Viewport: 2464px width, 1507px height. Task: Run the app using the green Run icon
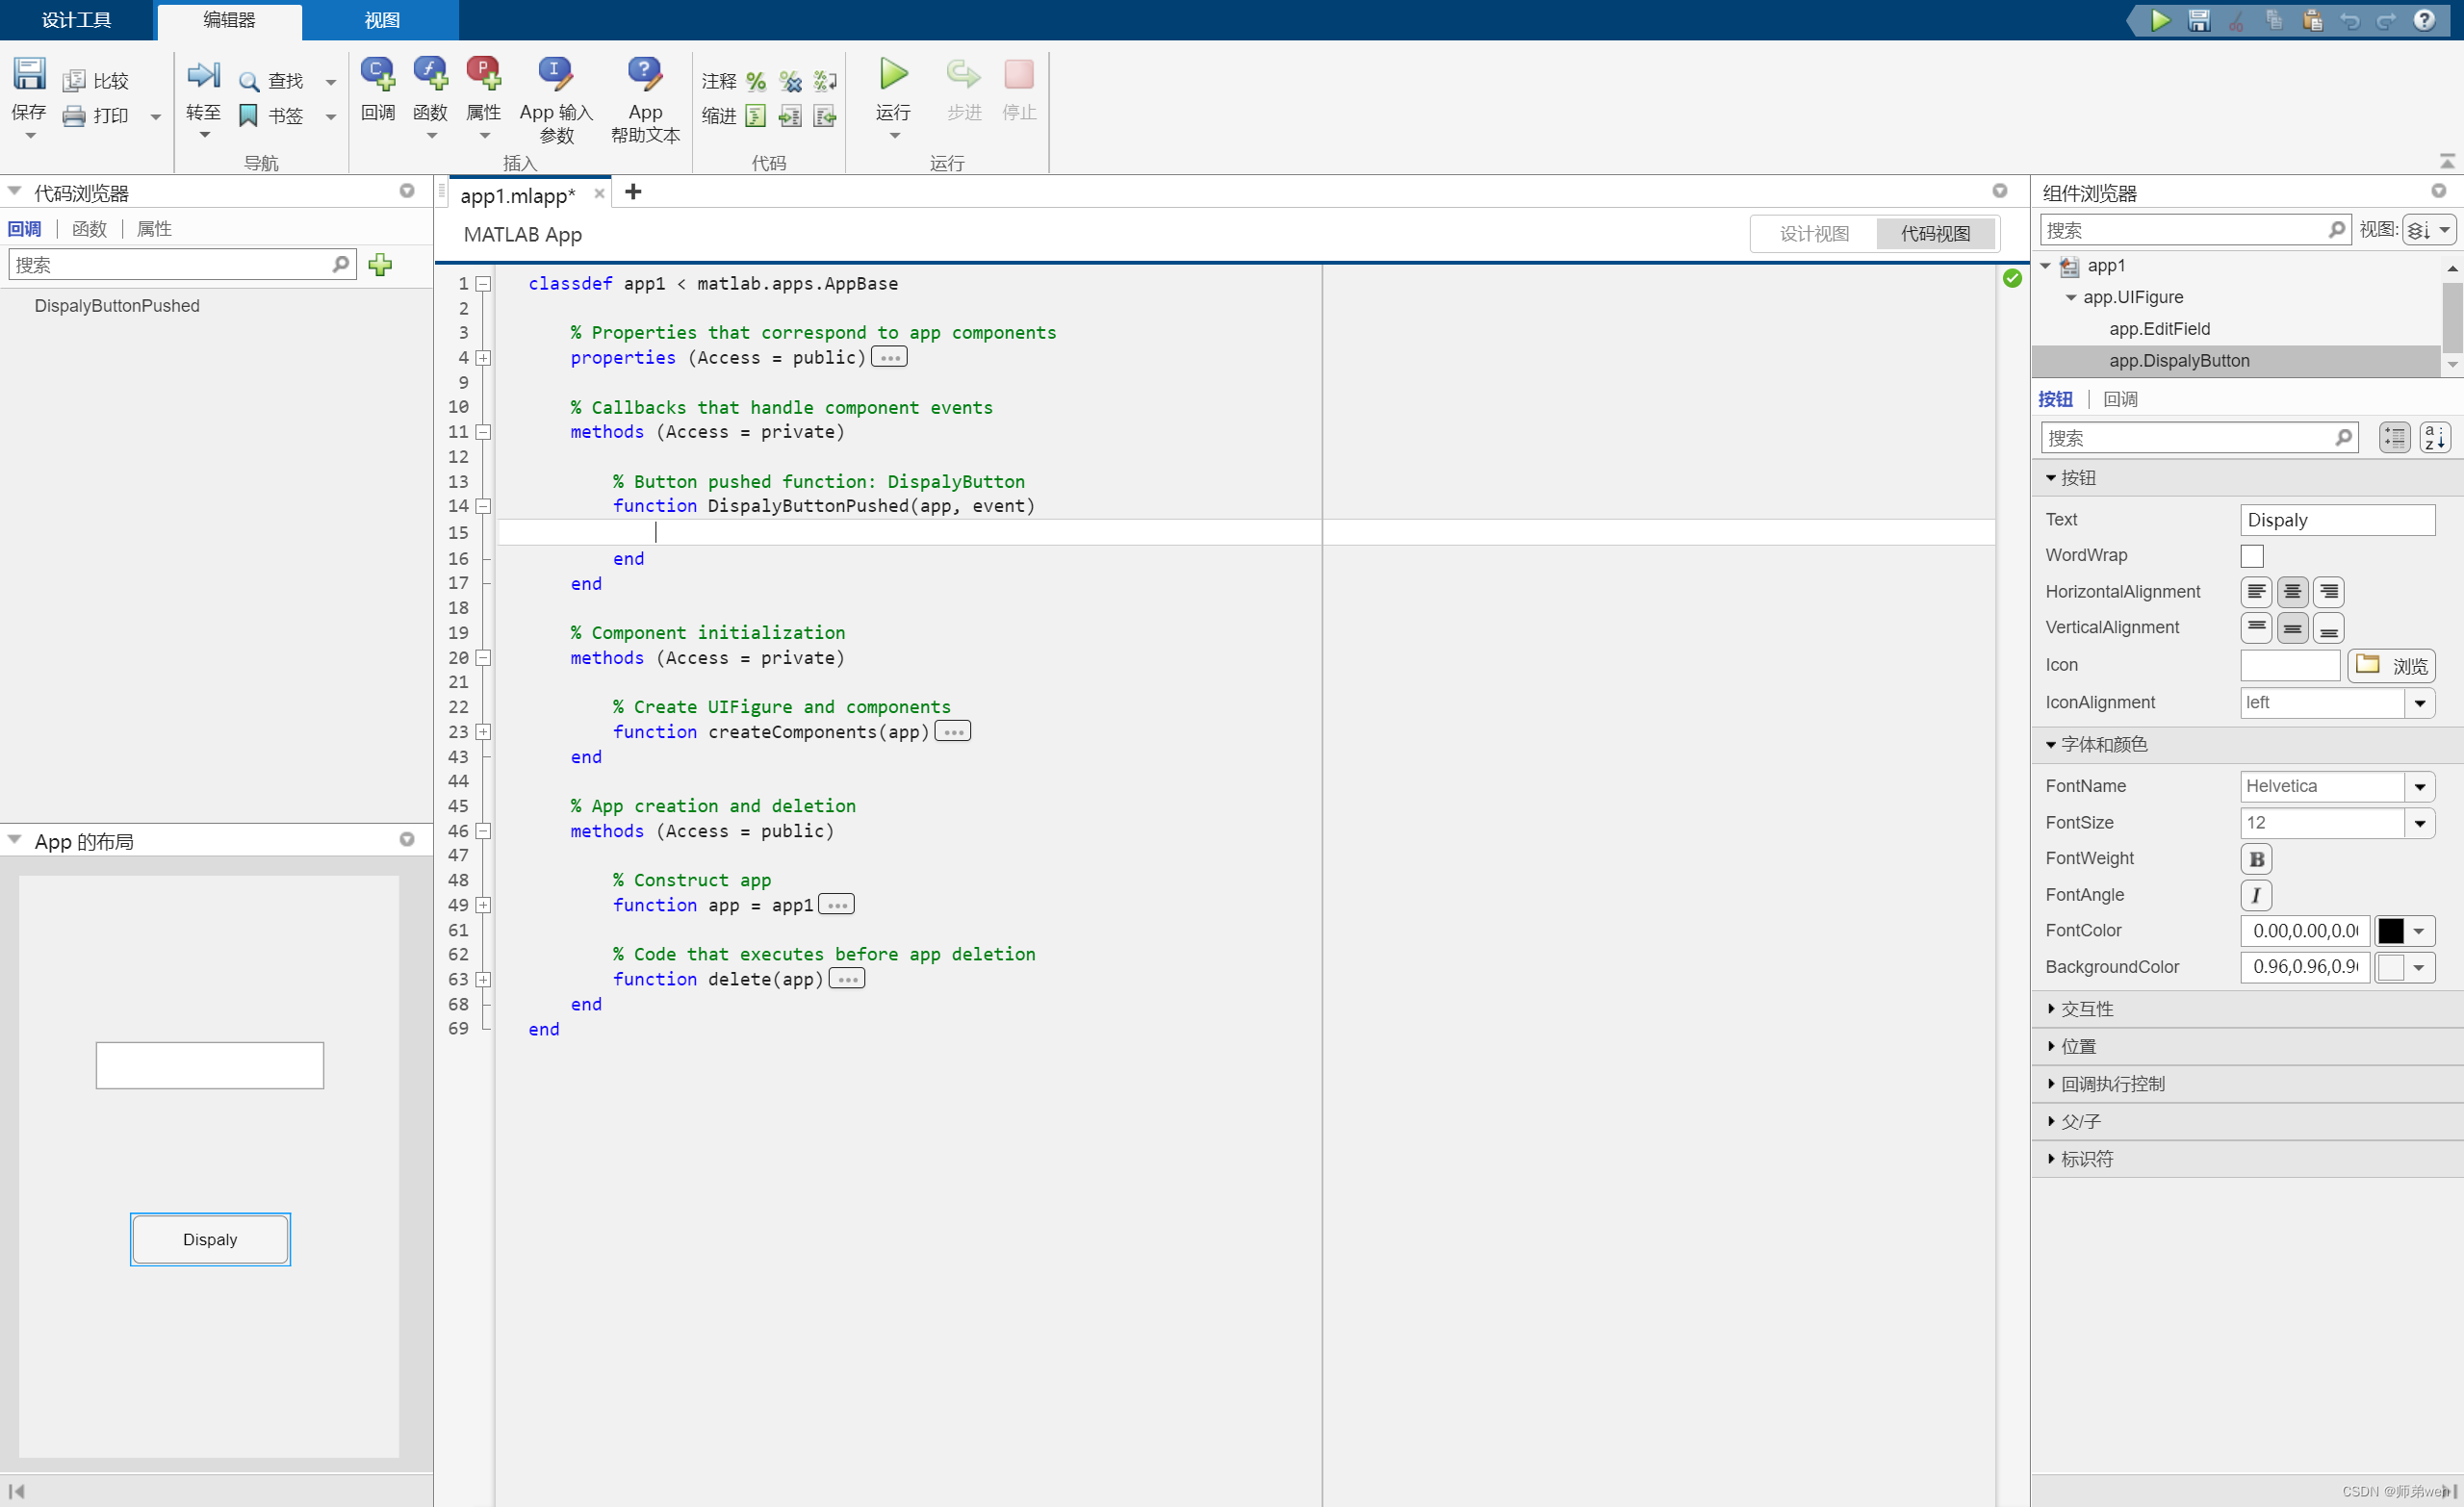pyautogui.click(x=891, y=73)
